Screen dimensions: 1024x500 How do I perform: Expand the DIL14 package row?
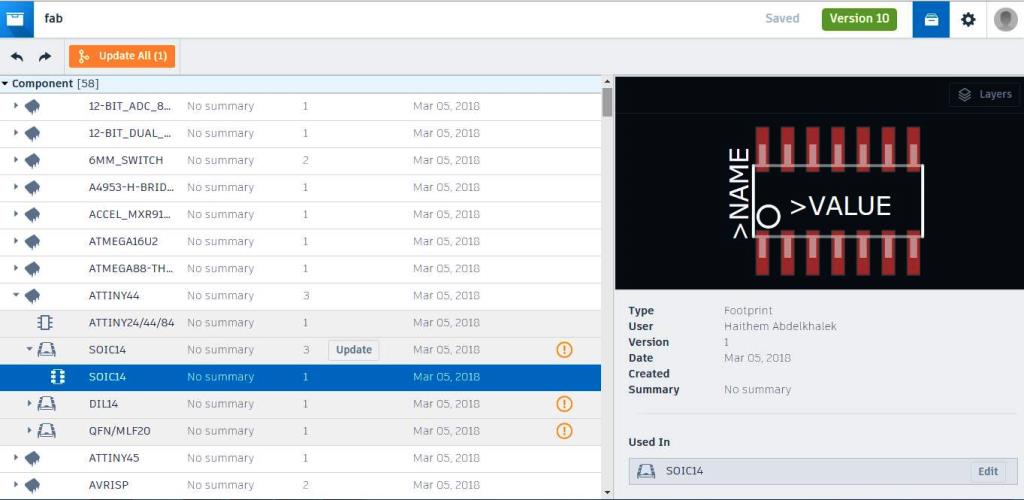pyautogui.click(x=29, y=403)
